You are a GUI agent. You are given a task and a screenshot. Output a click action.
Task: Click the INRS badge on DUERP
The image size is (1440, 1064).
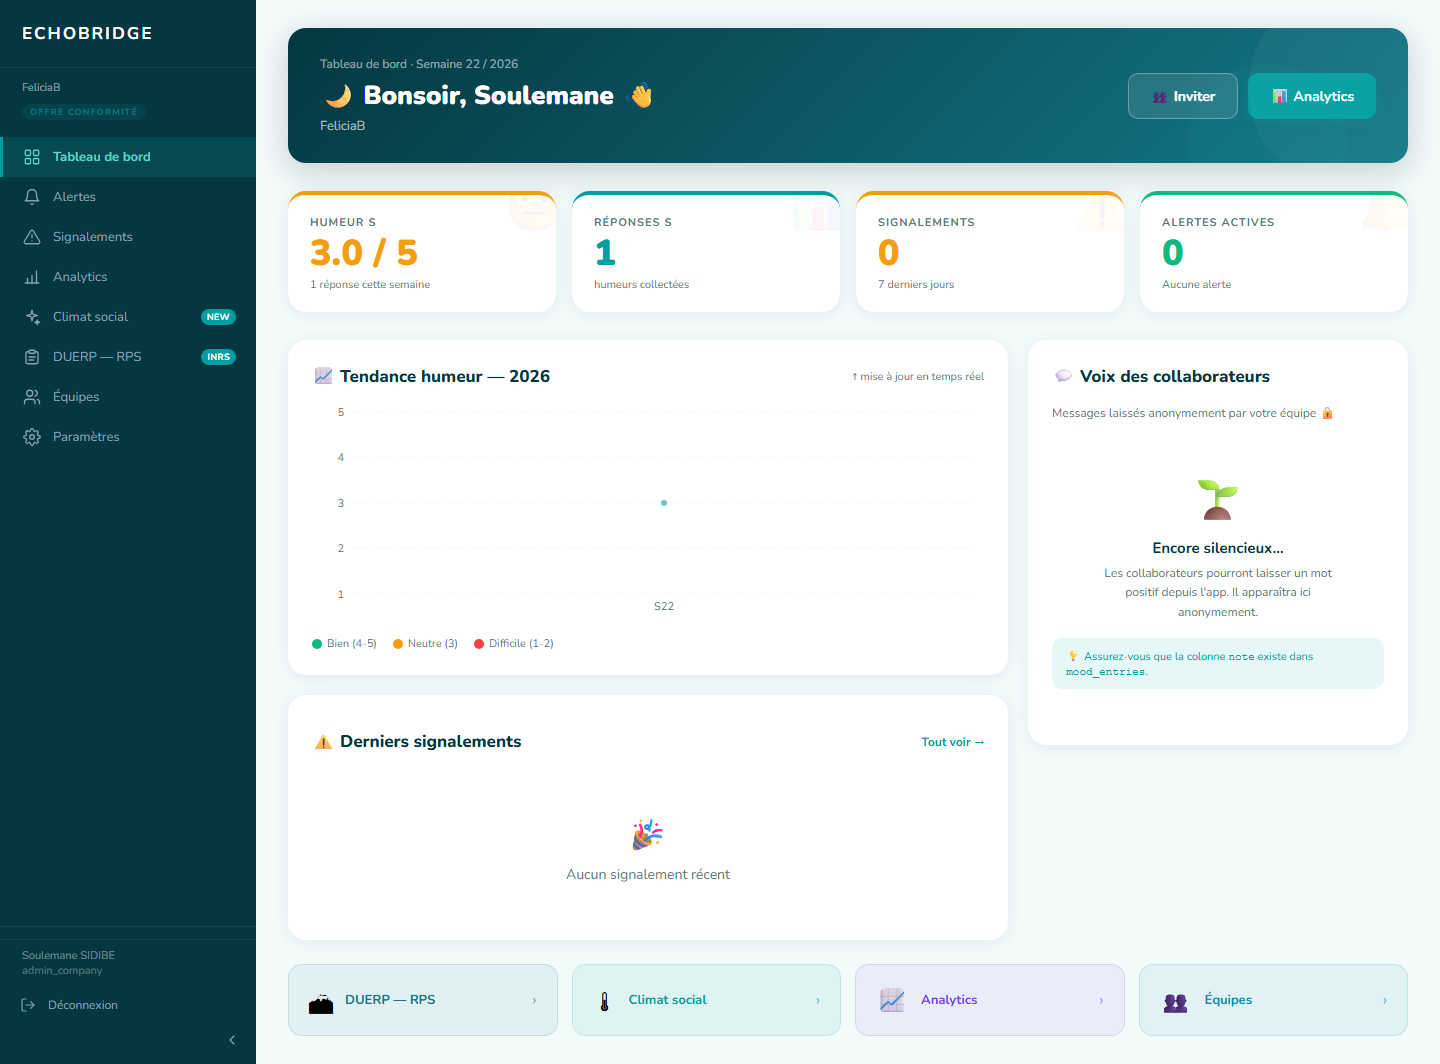click(218, 357)
